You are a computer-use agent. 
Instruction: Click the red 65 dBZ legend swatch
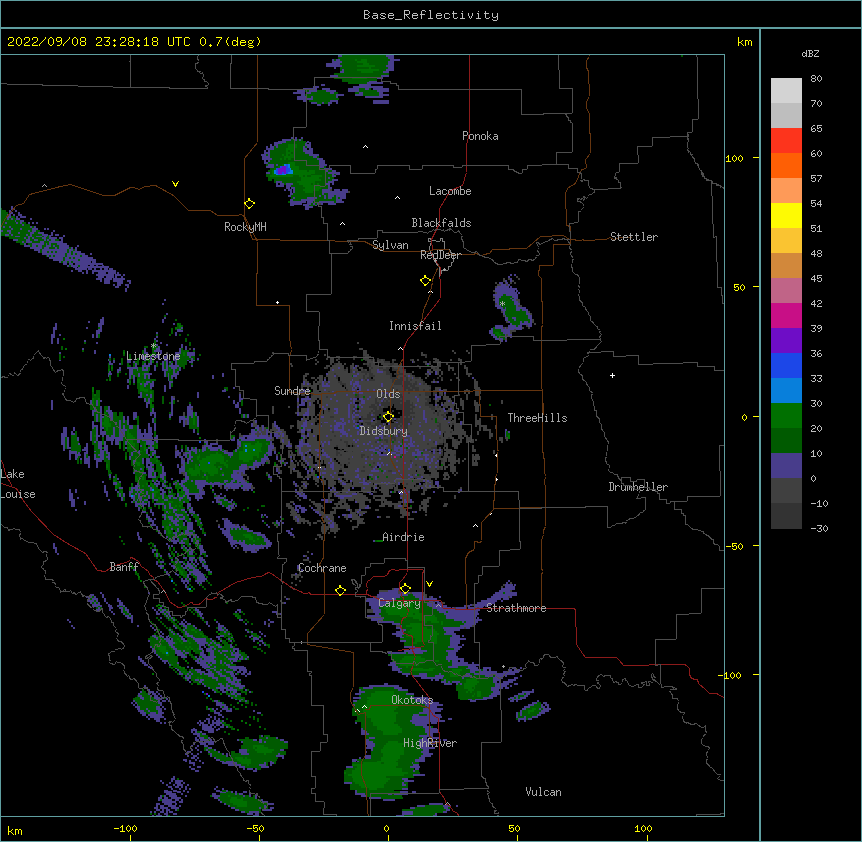(x=786, y=141)
